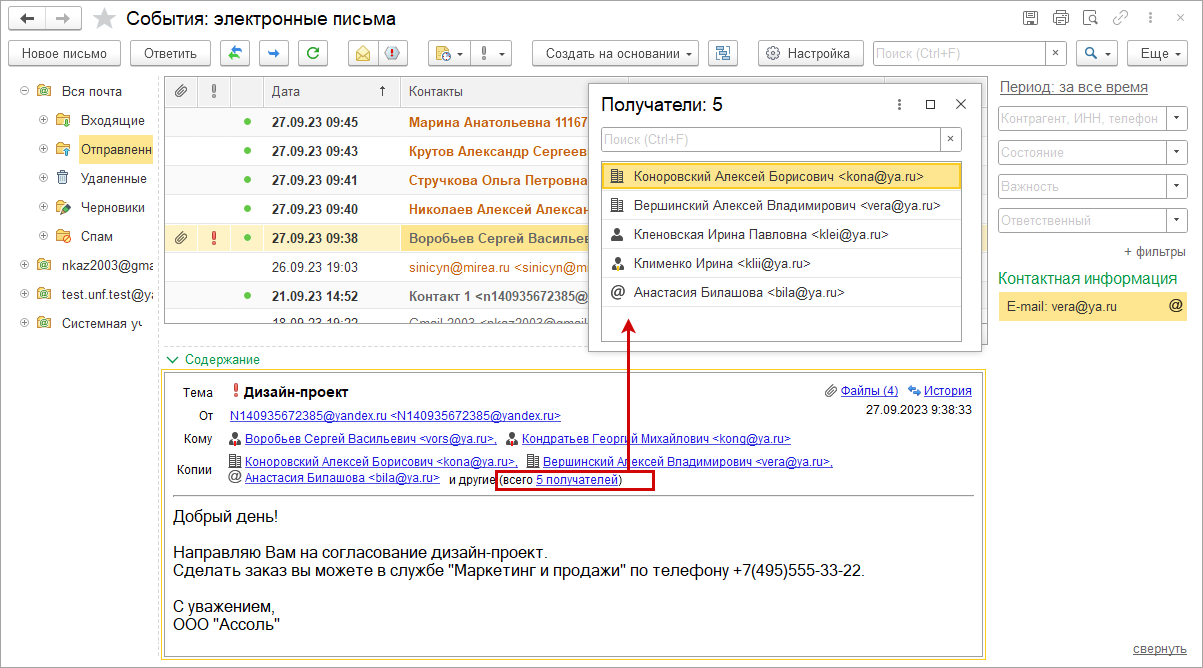Screen dimensions: 1203x668
Task: Click the structure icon beside Создать на основании
Action: tap(723, 53)
